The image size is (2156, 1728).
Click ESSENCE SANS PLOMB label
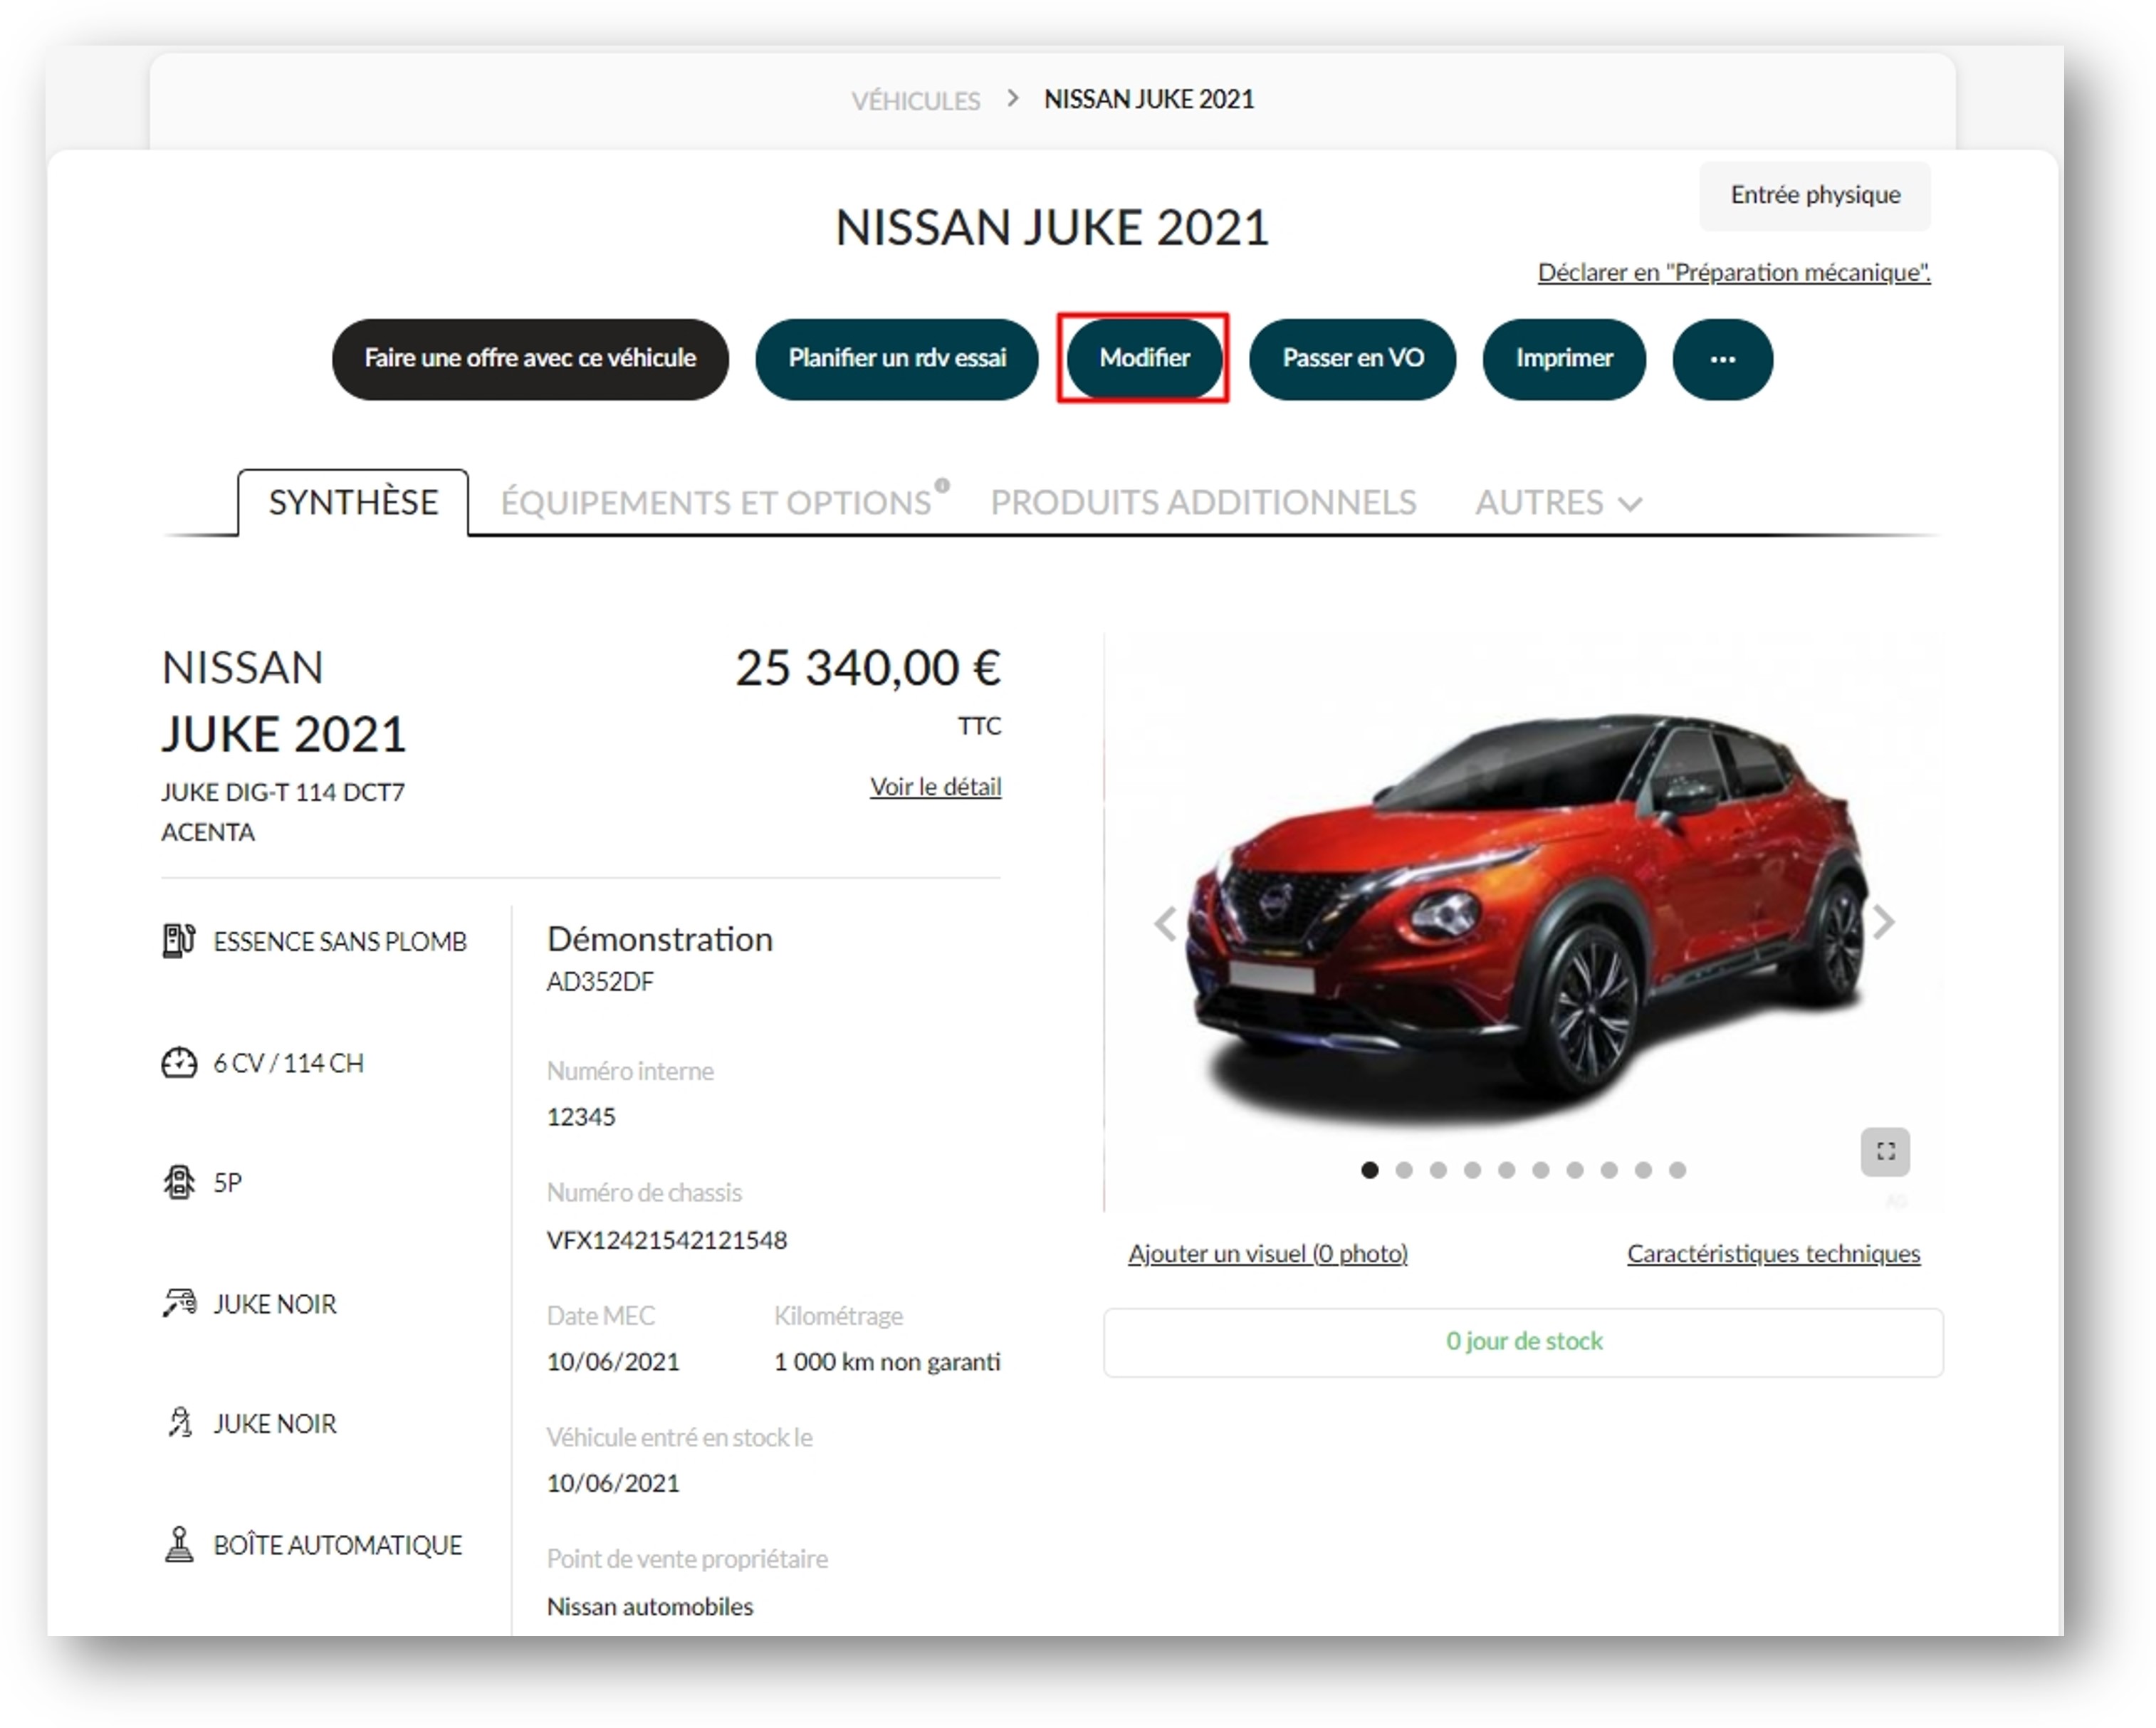pyautogui.click(x=340, y=941)
